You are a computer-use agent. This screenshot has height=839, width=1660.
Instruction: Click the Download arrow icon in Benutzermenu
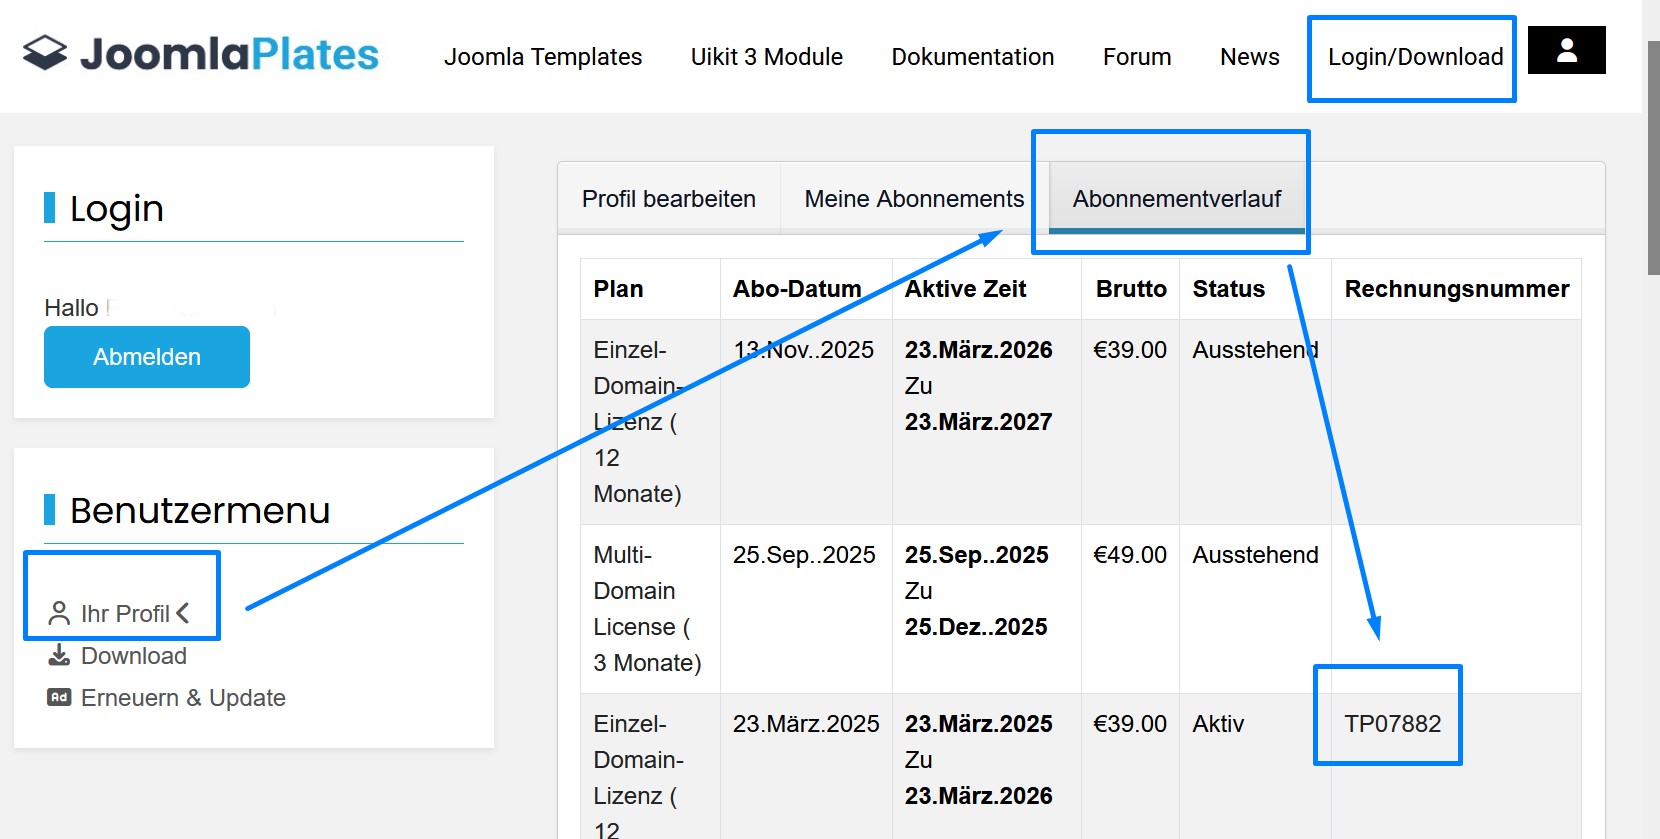pyautogui.click(x=59, y=656)
